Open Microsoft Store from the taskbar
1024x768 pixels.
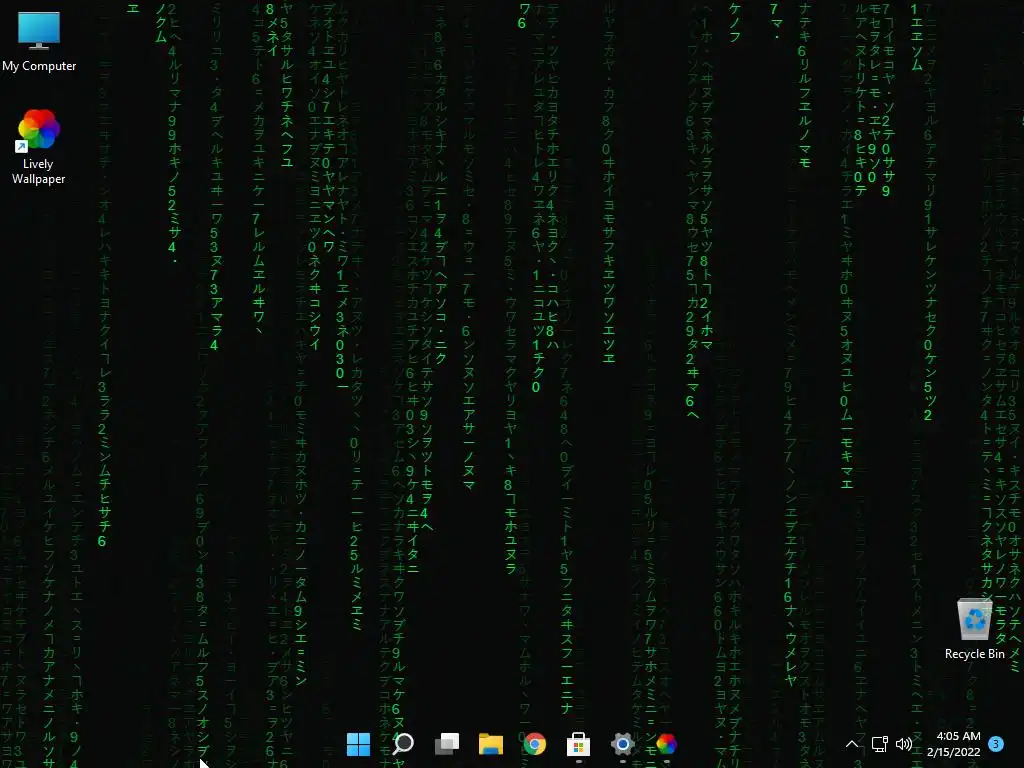[x=579, y=744]
